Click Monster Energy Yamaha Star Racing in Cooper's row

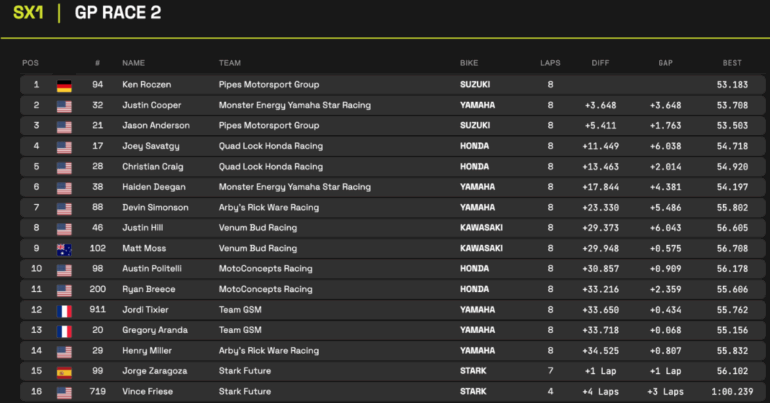294,106
